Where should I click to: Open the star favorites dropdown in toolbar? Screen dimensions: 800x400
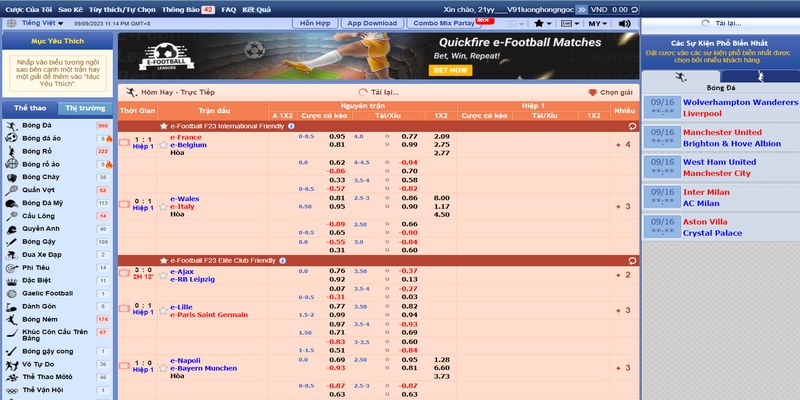click(543, 23)
